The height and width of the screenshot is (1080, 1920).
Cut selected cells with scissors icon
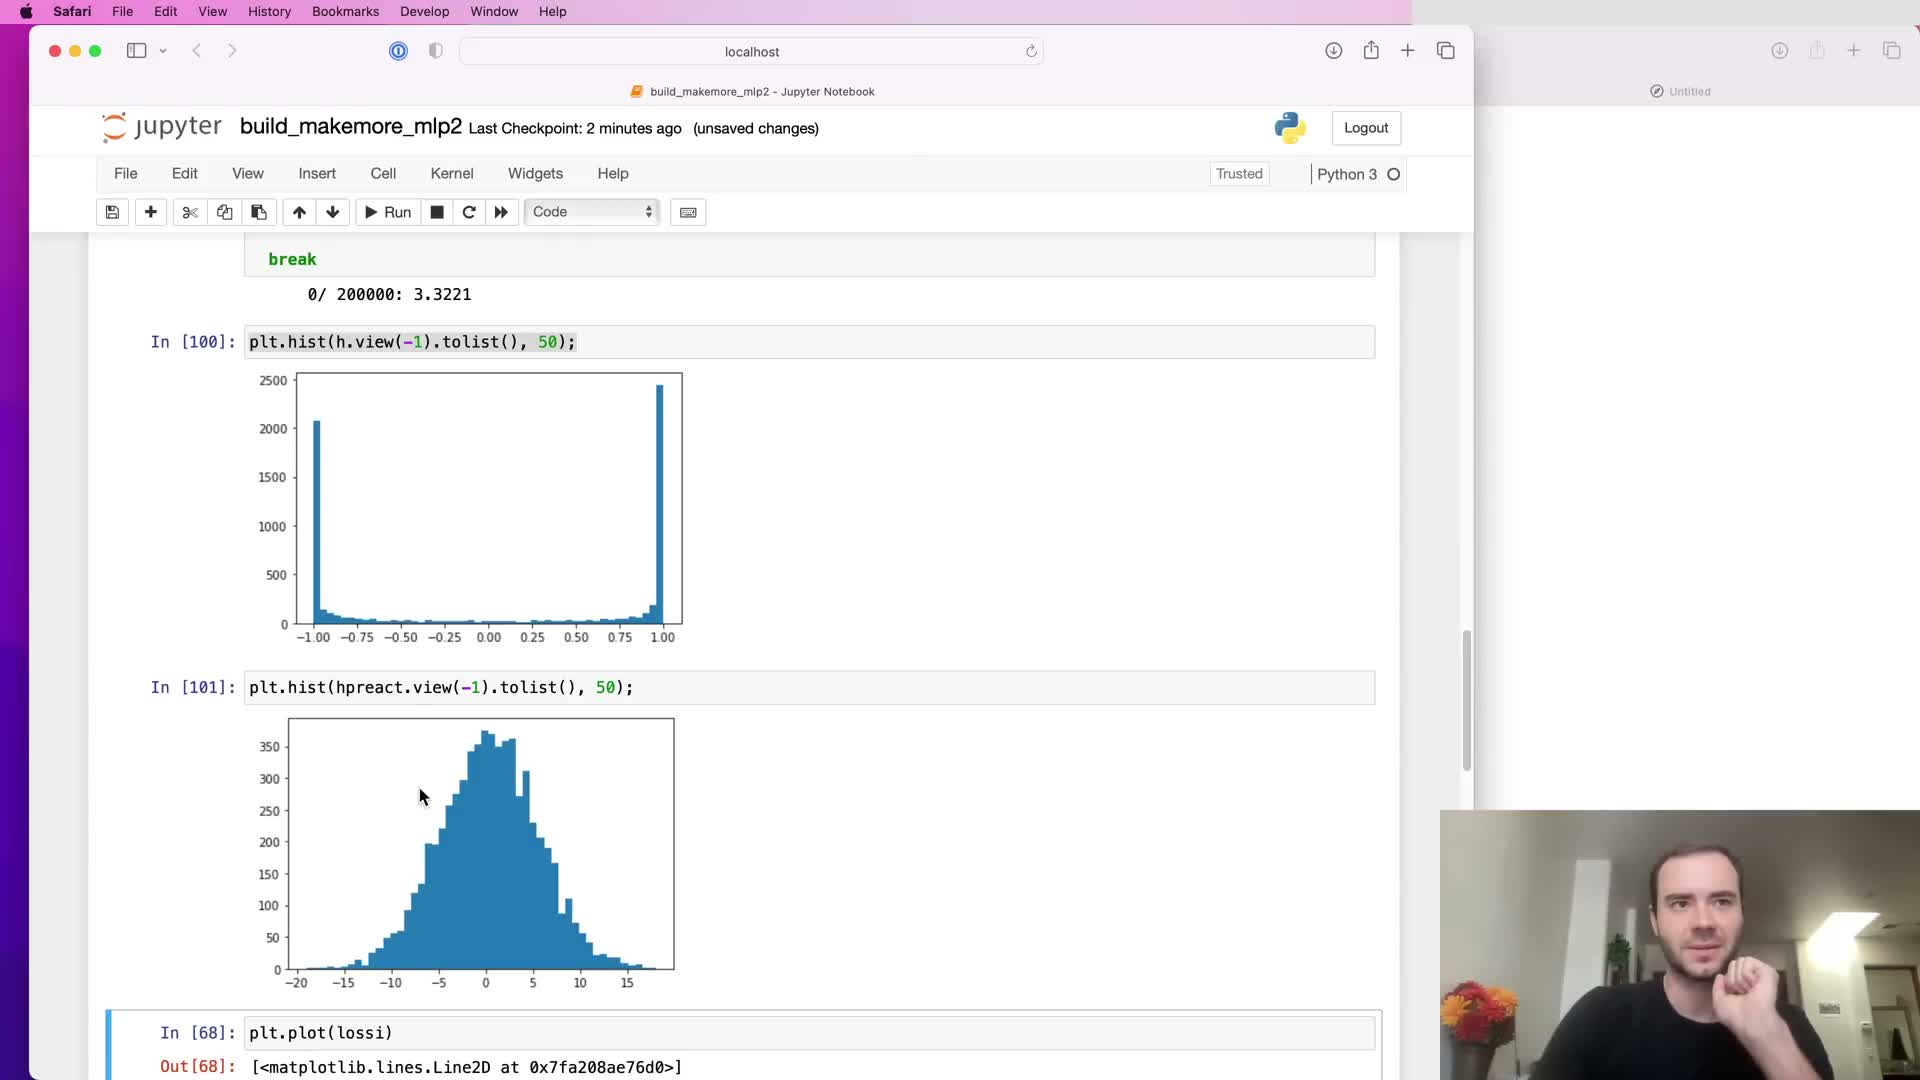190,212
